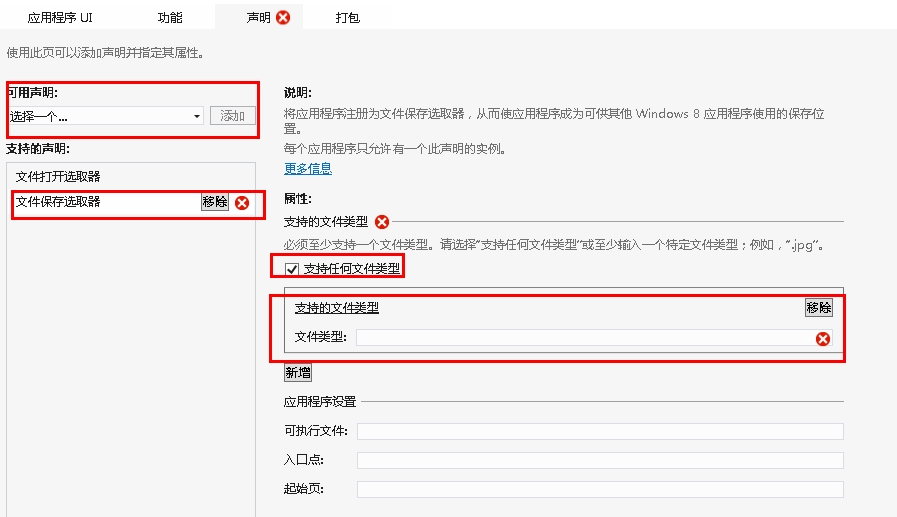This screenshot has width=897, height=517.
Task: Open the 打包 tab
Action: tap(347, 18)
